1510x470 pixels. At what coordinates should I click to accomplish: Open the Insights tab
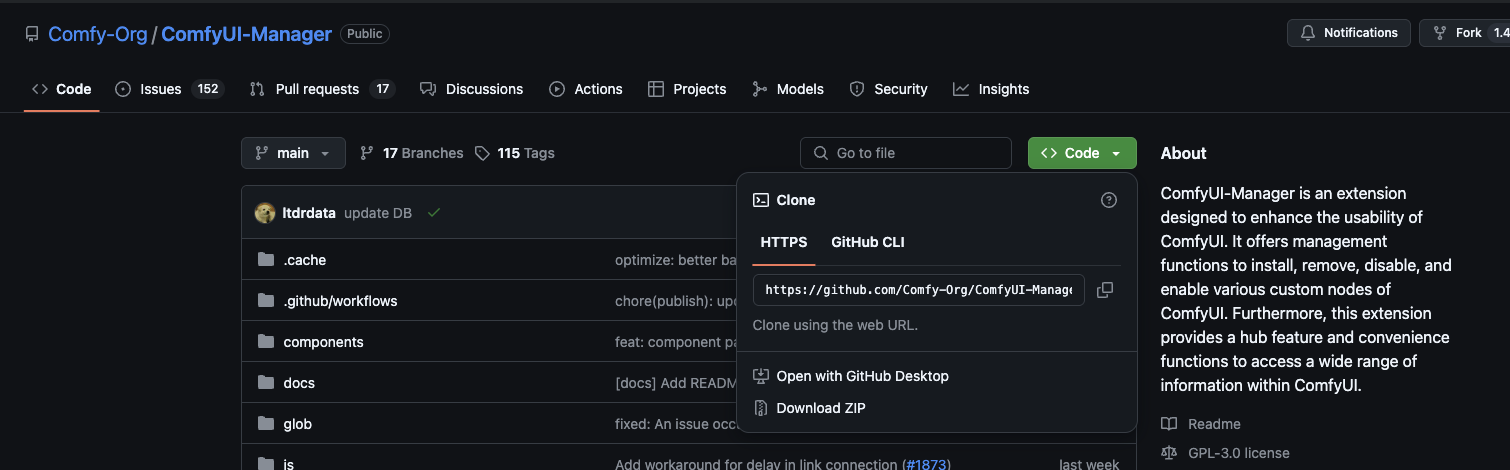tap(991, 89)
